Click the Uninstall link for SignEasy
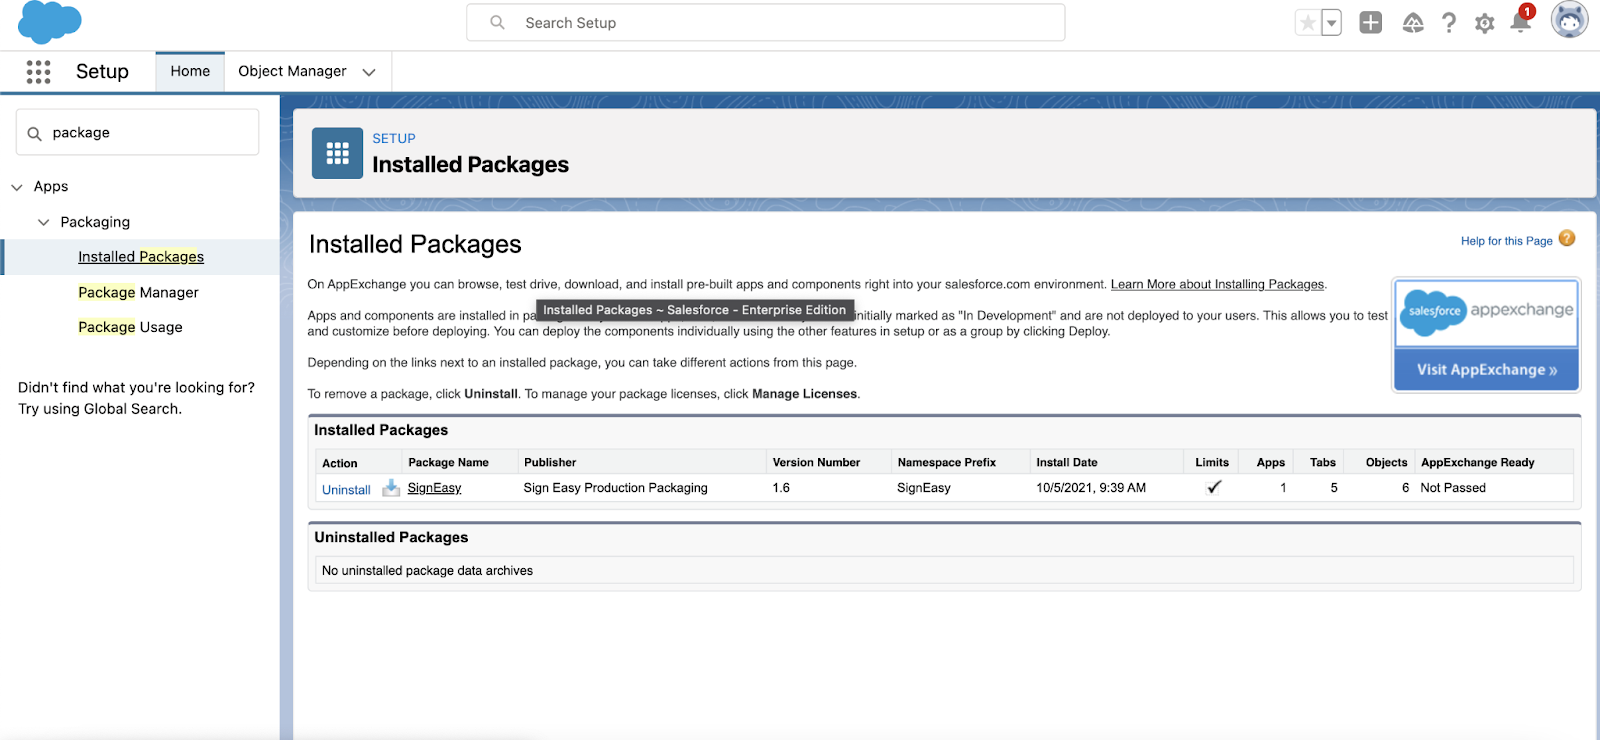The image size is (1600, 740). coord(346,490)
